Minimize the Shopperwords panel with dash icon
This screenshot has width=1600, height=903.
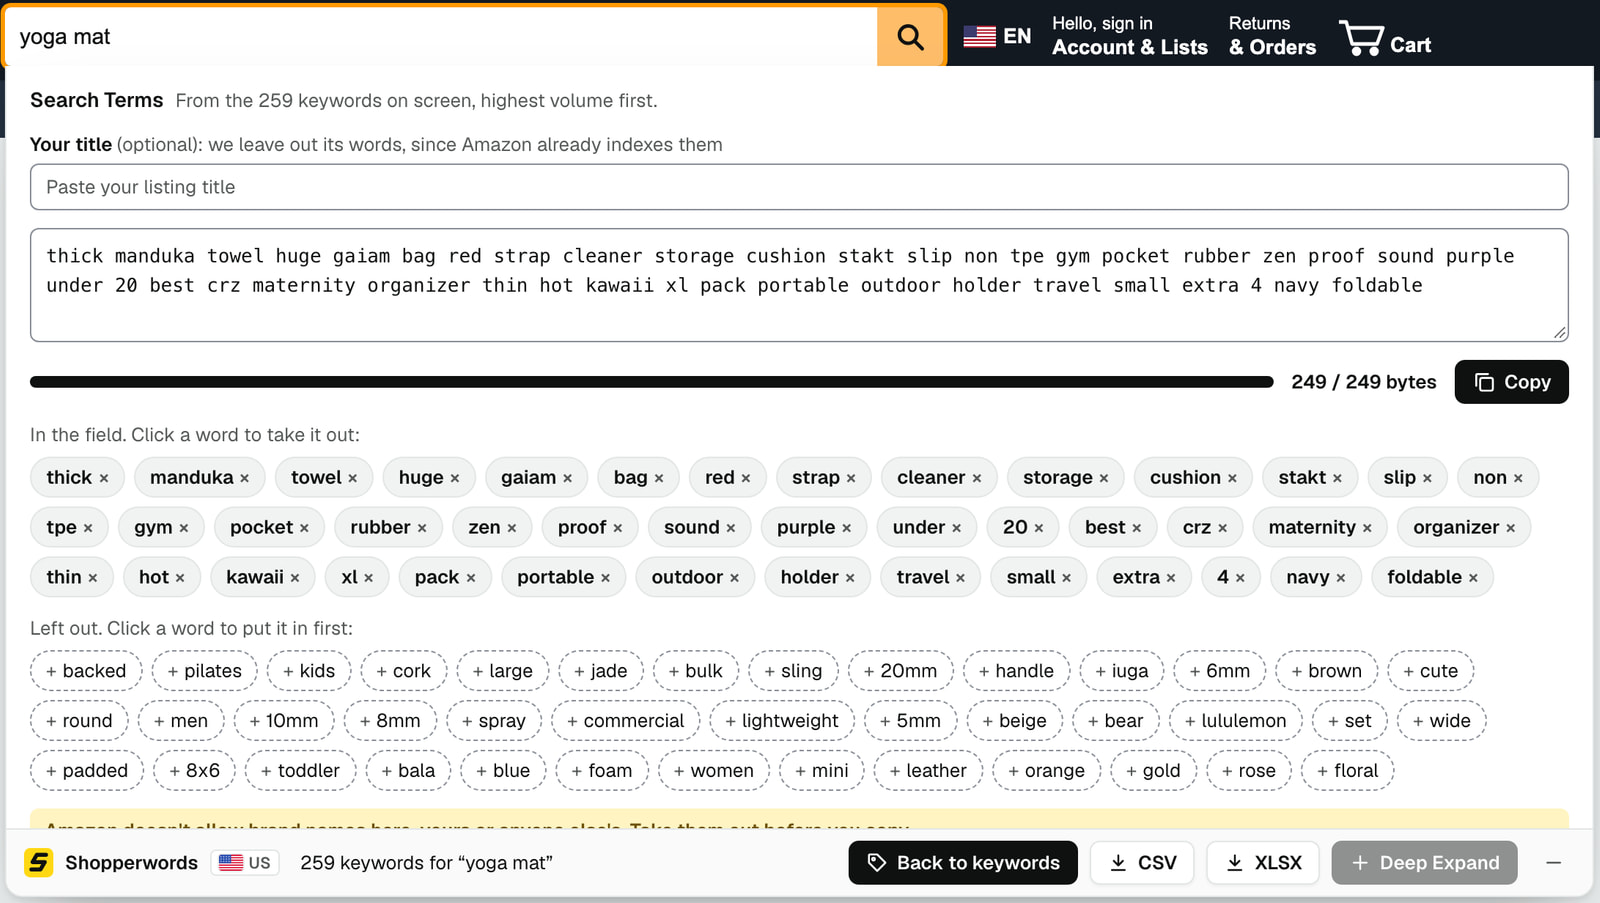pos(1553,862)
